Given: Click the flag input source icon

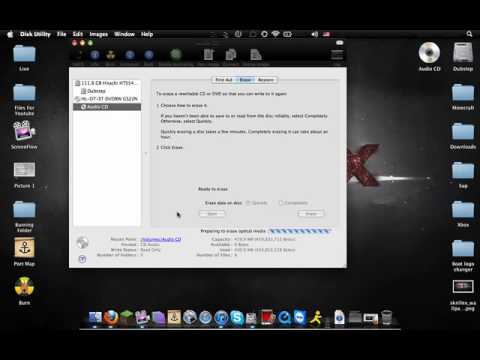Looking at the screenshot, I should pos(326,34).
